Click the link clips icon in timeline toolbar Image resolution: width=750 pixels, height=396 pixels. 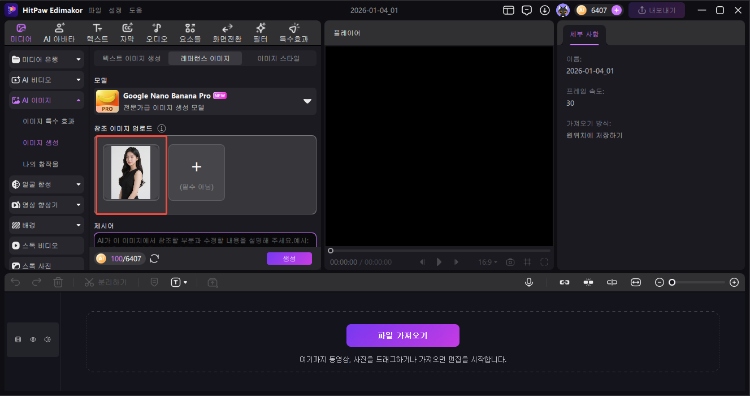tap(564, 283)
